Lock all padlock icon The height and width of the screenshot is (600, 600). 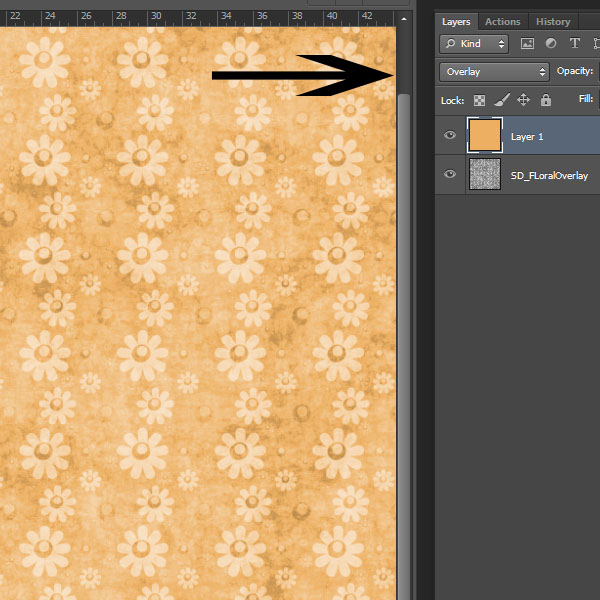[x=546, y=100]
